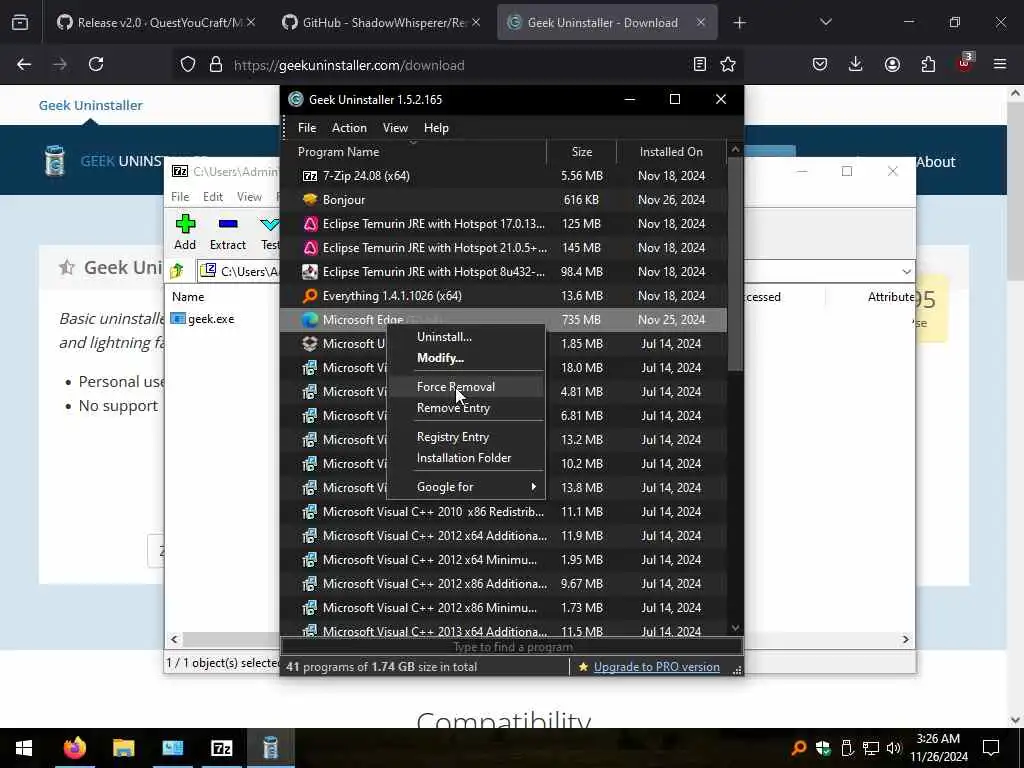The image size is (1024, 768).
Task: Click icon of Eclipse Temurin JRE 17.0.13 row
Action: [310, 224]
